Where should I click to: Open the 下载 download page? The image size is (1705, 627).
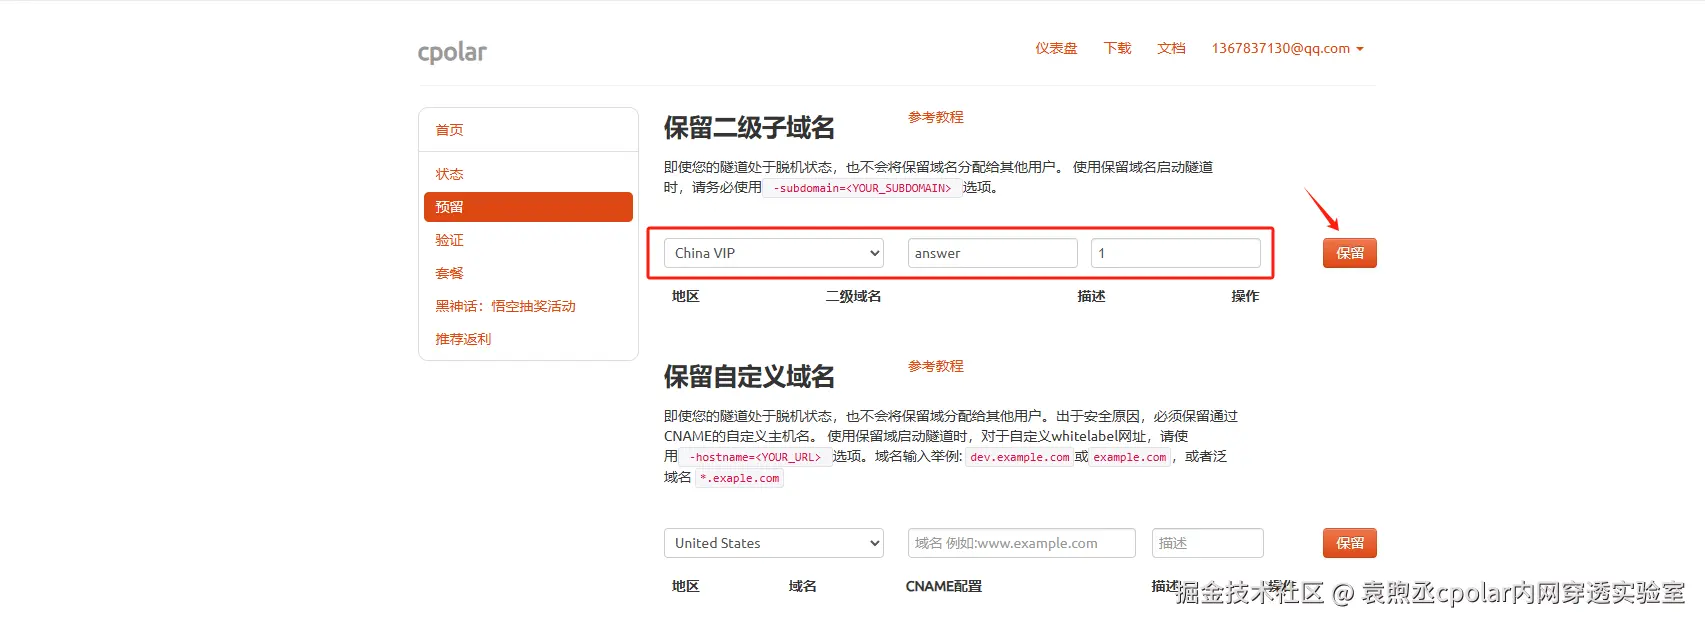click(x=1117, y=48)
